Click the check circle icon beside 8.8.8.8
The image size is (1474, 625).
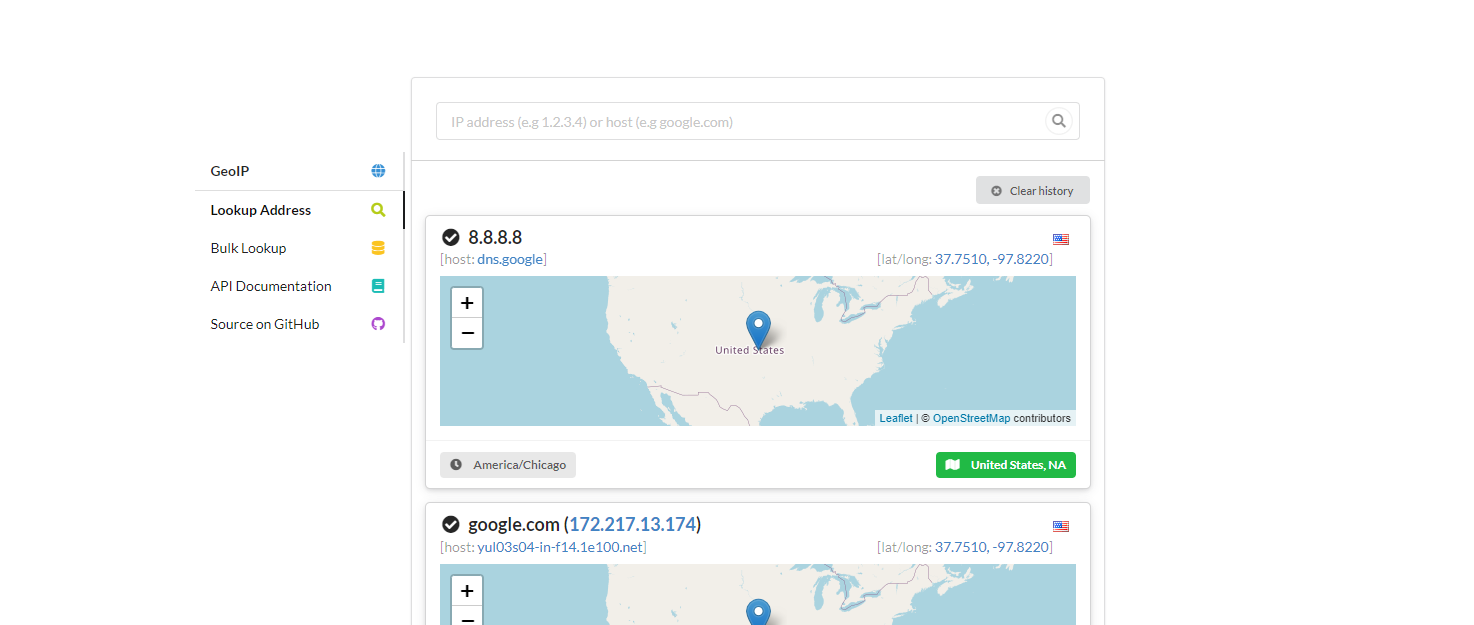click(451, 237)
